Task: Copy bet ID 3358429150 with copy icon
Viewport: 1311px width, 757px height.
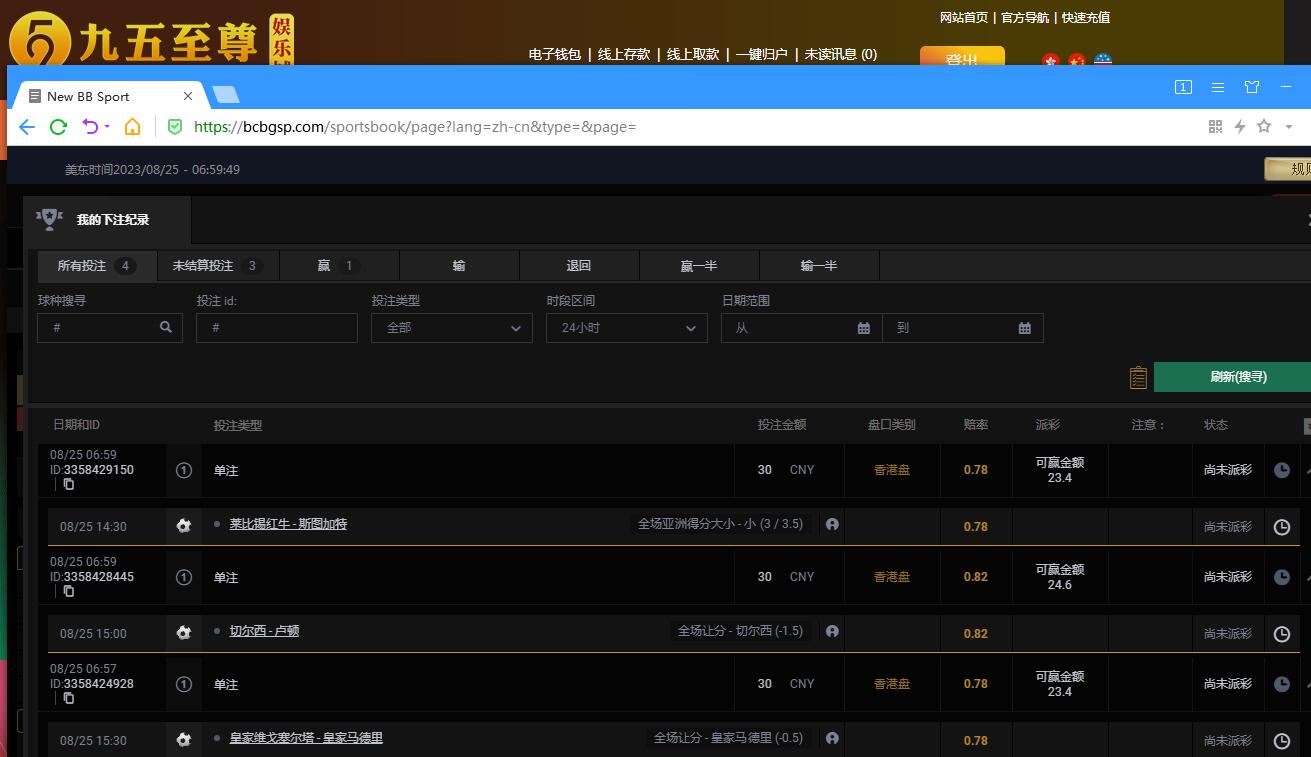Action: (69, 484)
